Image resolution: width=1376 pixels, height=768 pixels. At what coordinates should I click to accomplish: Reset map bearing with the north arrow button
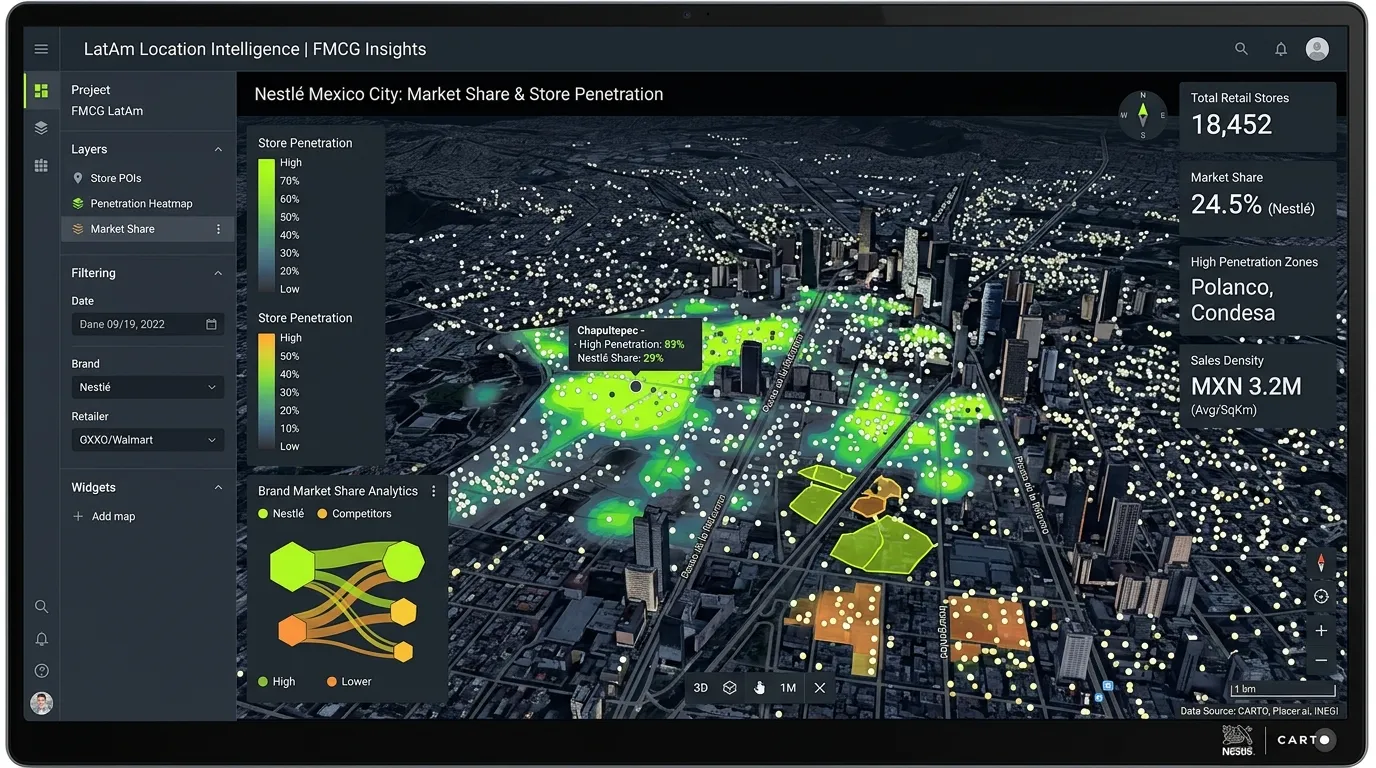pos(1321,563)
